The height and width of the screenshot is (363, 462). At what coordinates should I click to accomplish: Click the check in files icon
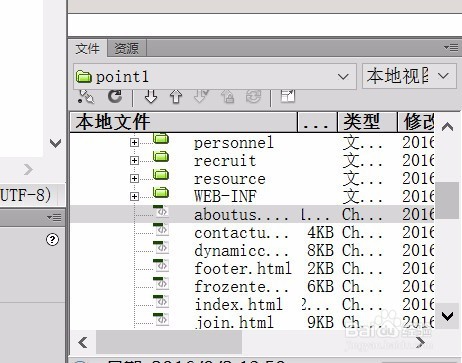(228, 97)
